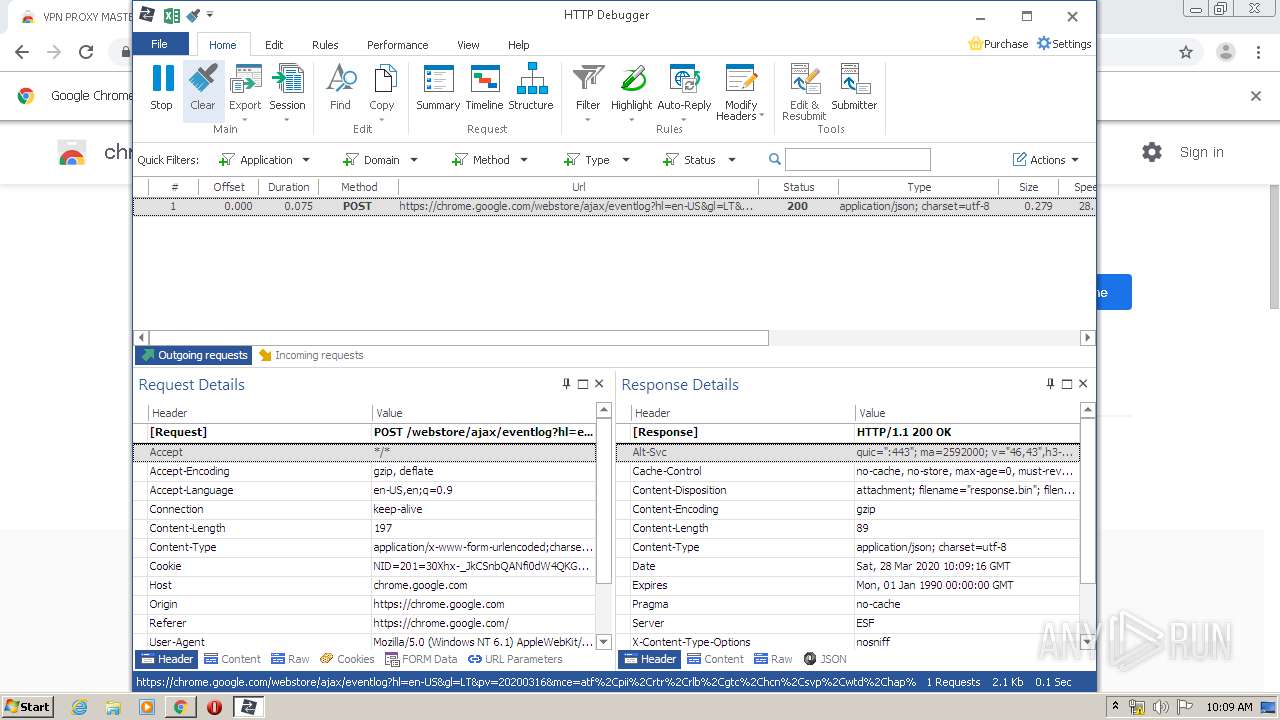Open Chrome from the taskbar
Image resolution: width=1280 pixels, height=720 pixels.
point(180,707)
